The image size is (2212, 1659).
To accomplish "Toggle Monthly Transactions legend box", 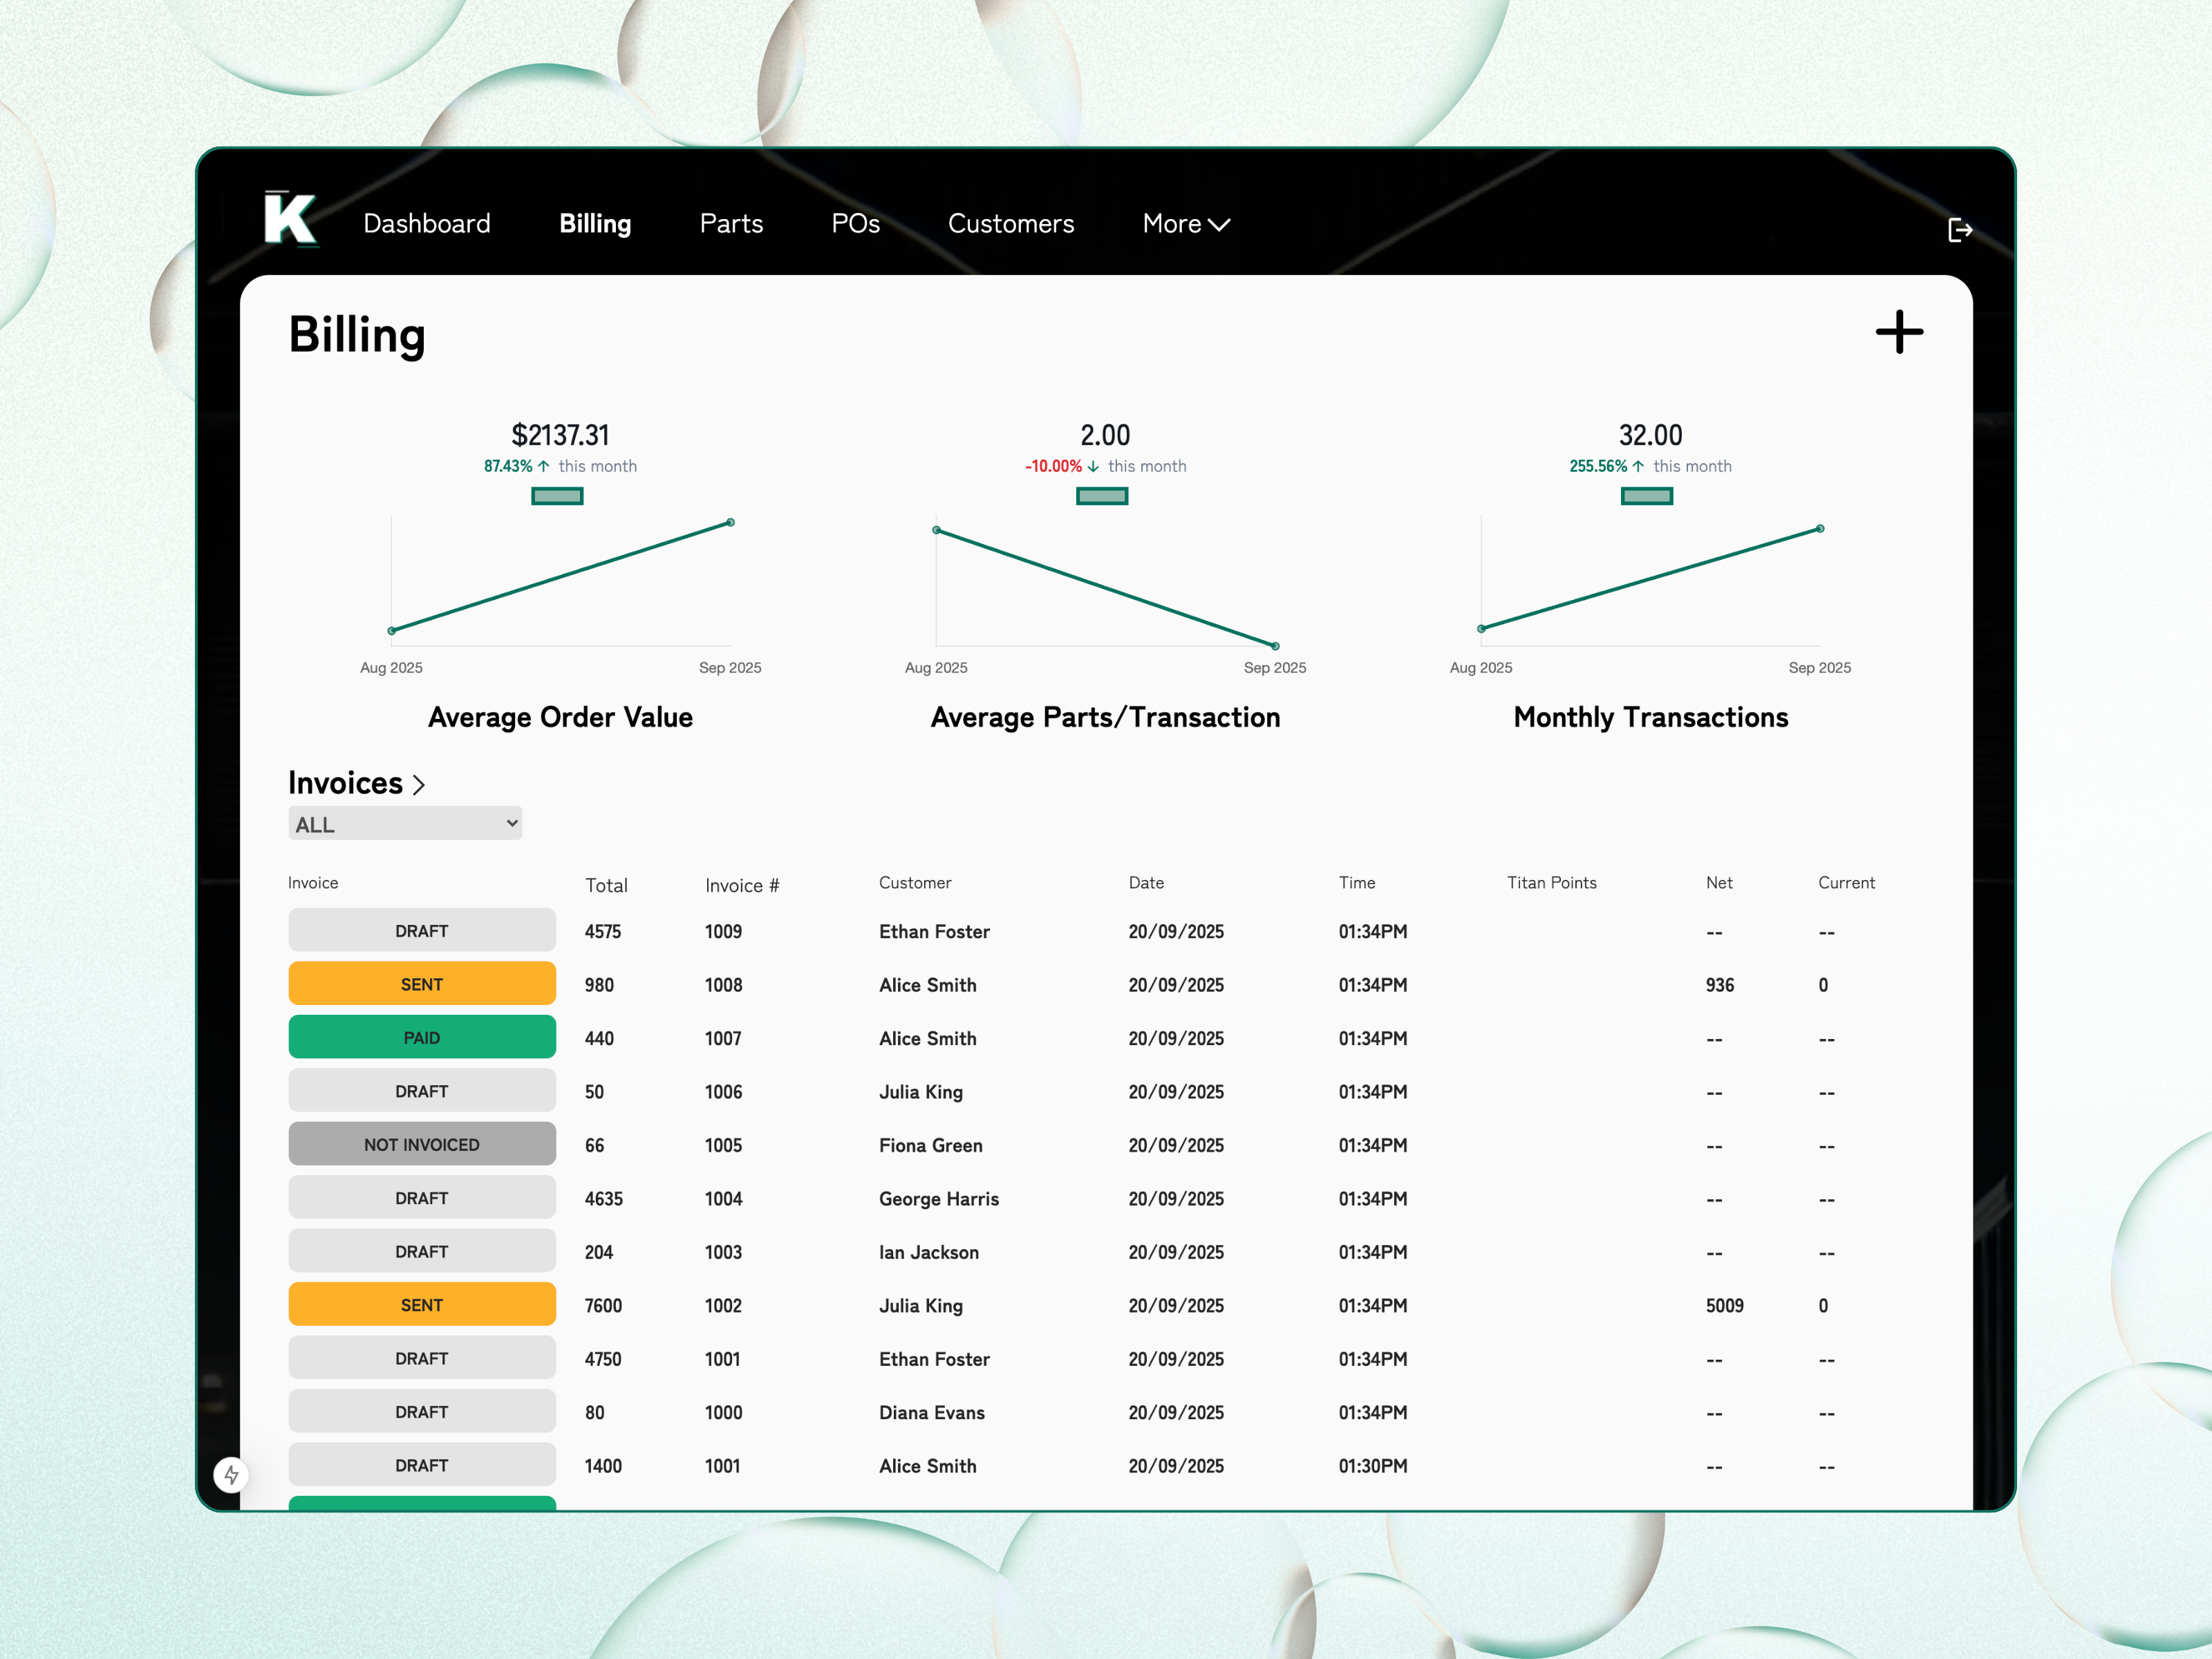I will pyautogui.click(x=1646, y=496).
